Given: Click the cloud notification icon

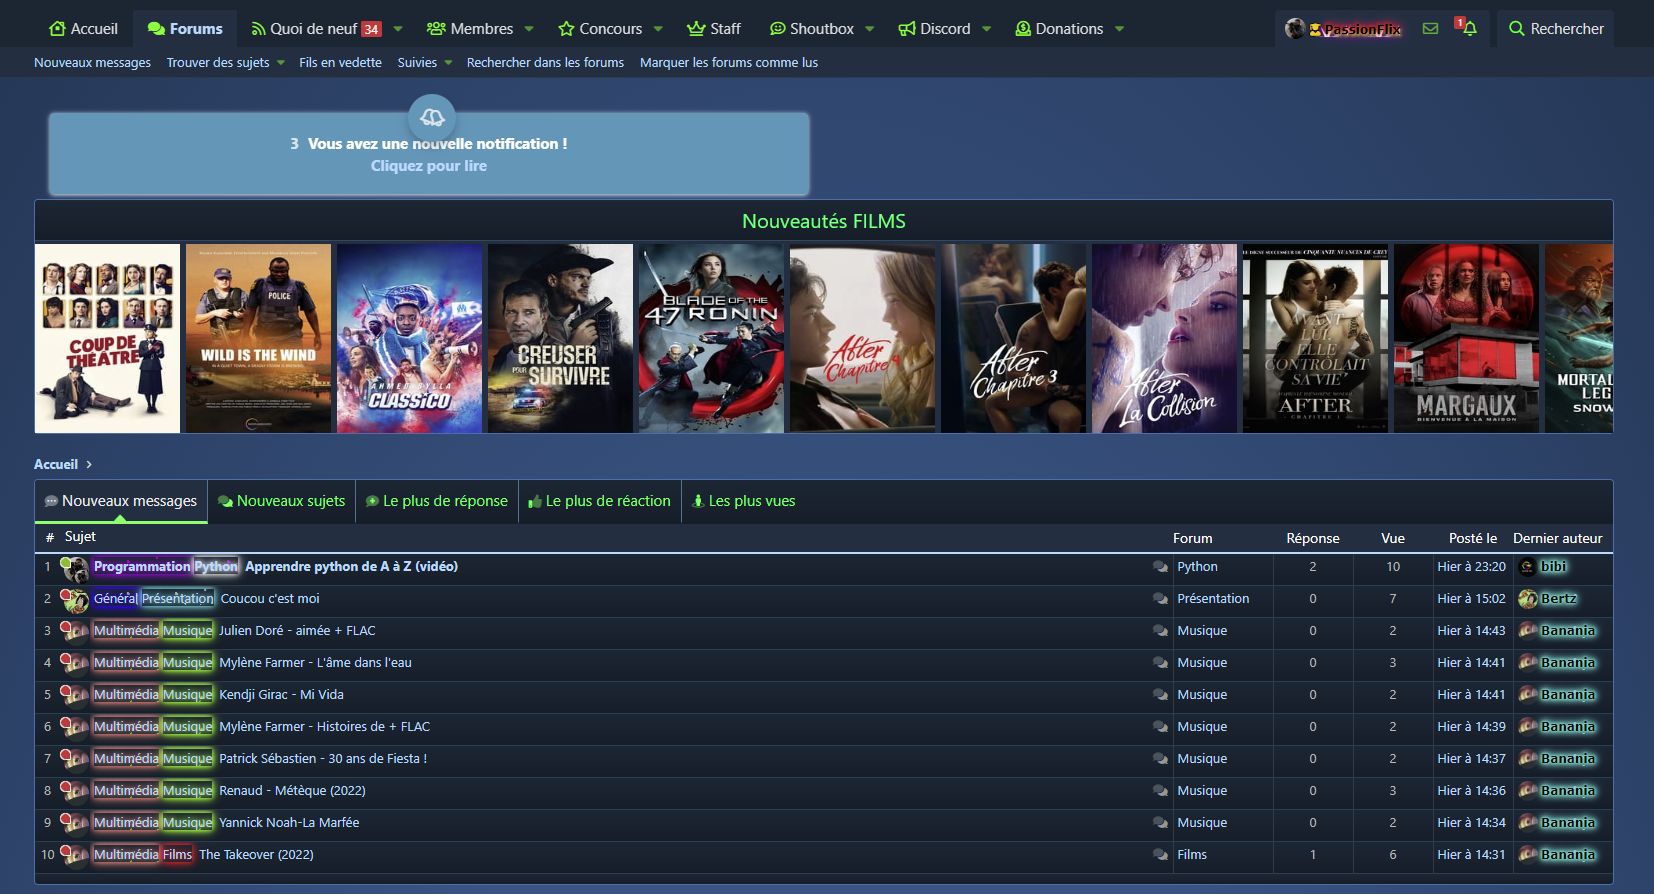Looking at the screenshot, I should 432,117.
